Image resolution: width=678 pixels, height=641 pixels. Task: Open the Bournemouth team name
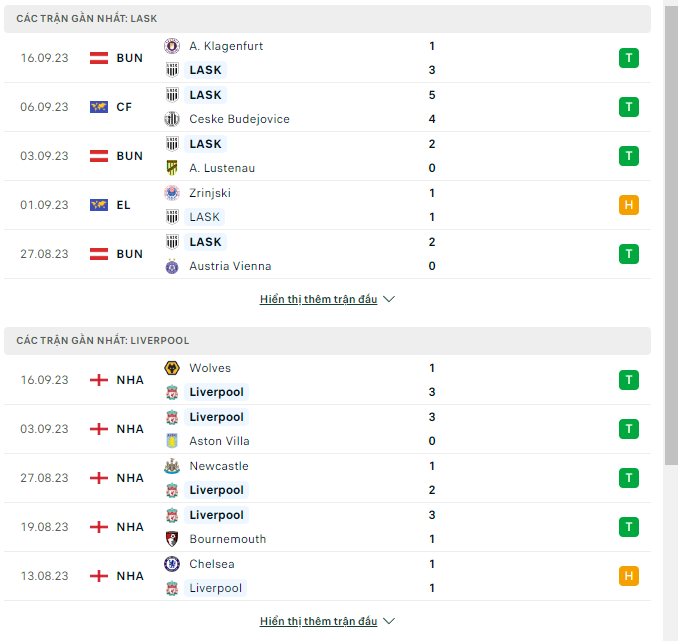tap(228, 539)
